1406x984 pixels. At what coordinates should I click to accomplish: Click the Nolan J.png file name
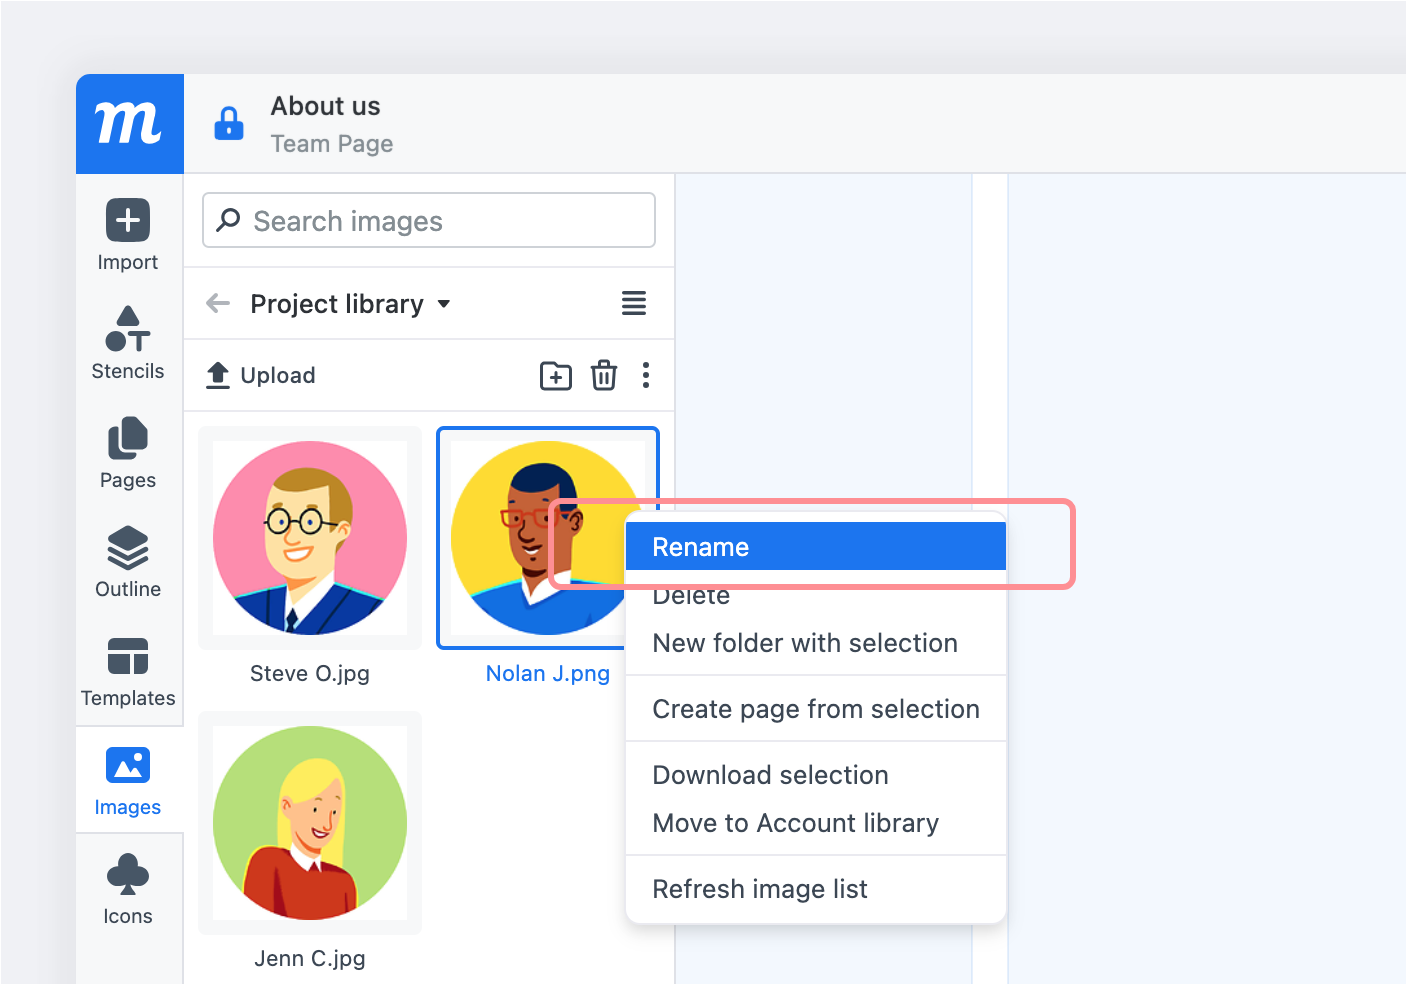coord(548,673)
